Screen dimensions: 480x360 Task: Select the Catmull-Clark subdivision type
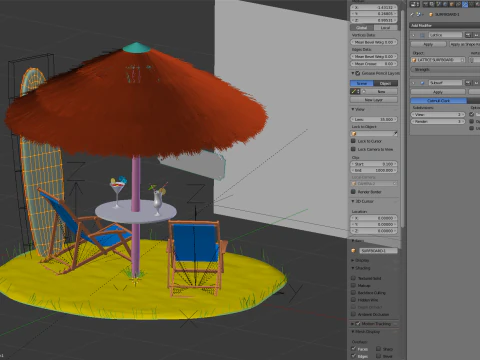[x=439, y=100]
